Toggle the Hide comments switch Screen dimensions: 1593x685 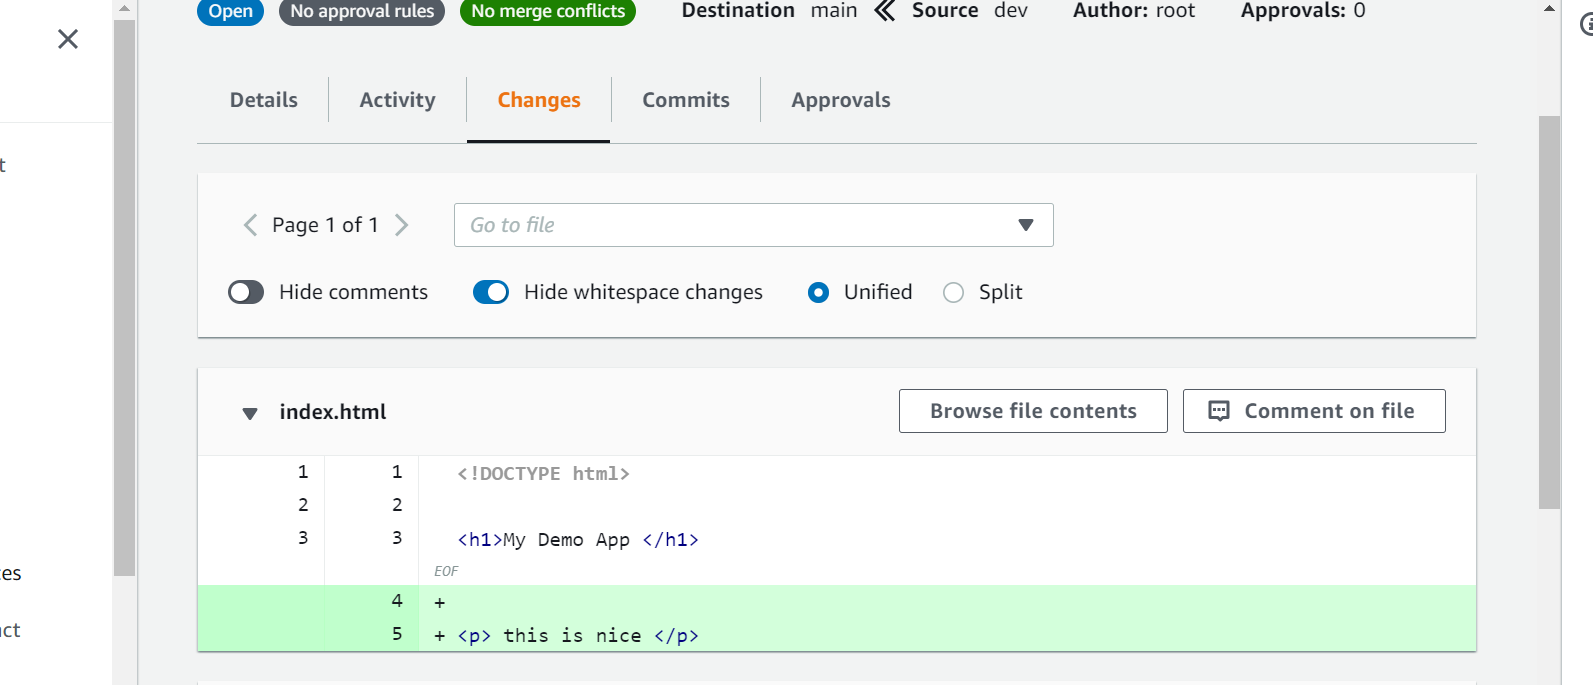click(246, 292)
